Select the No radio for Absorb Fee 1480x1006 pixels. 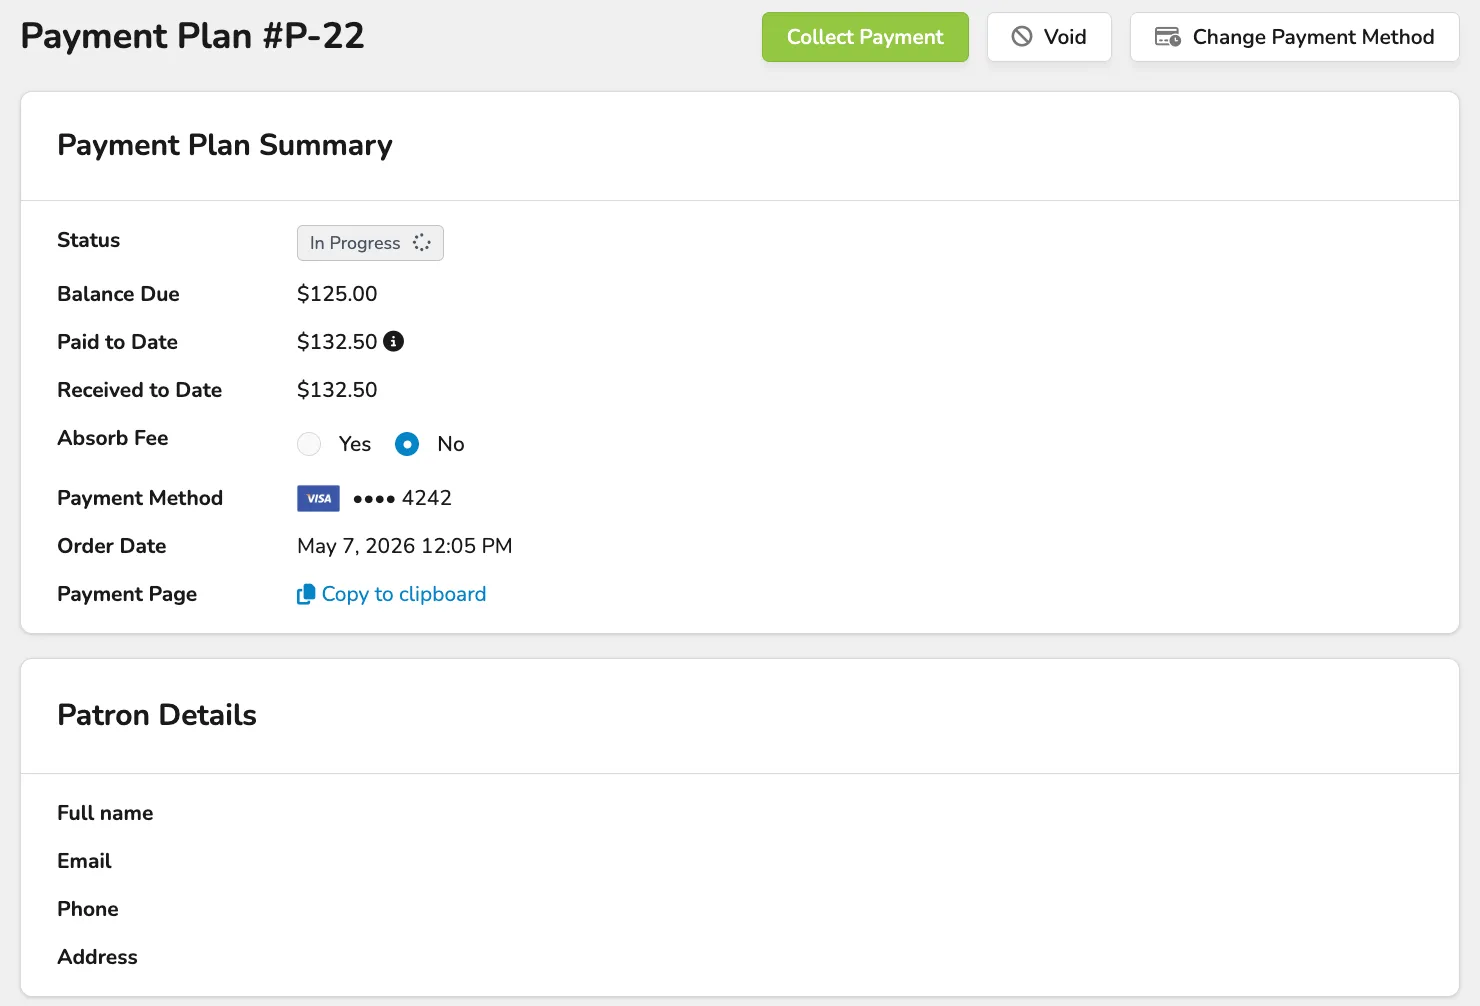coord(407,444)
